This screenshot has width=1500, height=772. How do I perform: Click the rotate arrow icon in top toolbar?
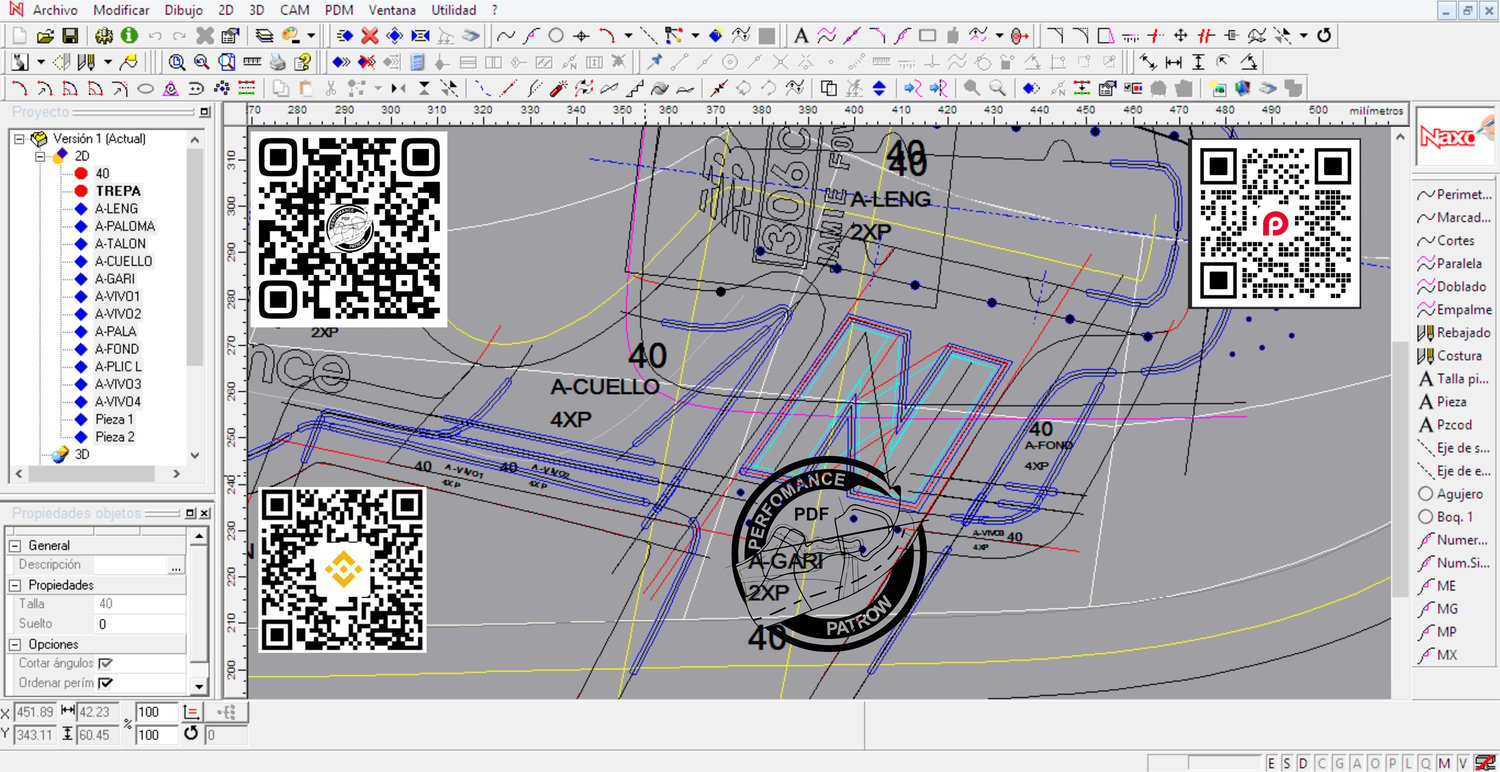click(x=1324, y=36)
